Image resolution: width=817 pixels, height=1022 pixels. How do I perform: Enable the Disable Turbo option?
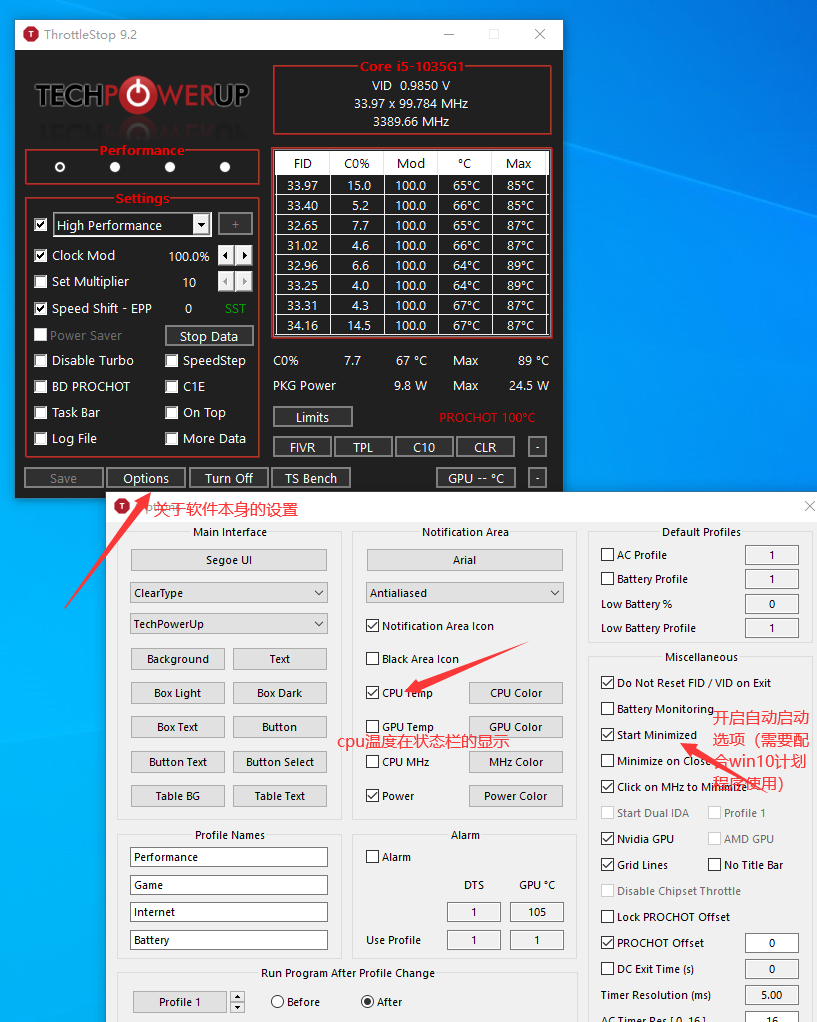click(x=40, y=361)
